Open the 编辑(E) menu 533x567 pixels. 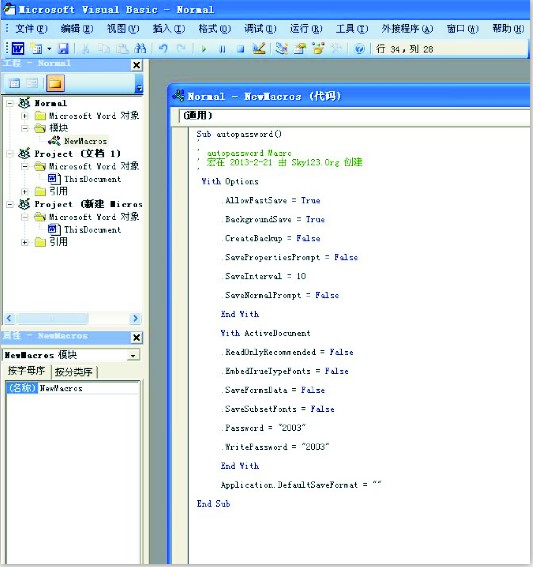(77, 29)
